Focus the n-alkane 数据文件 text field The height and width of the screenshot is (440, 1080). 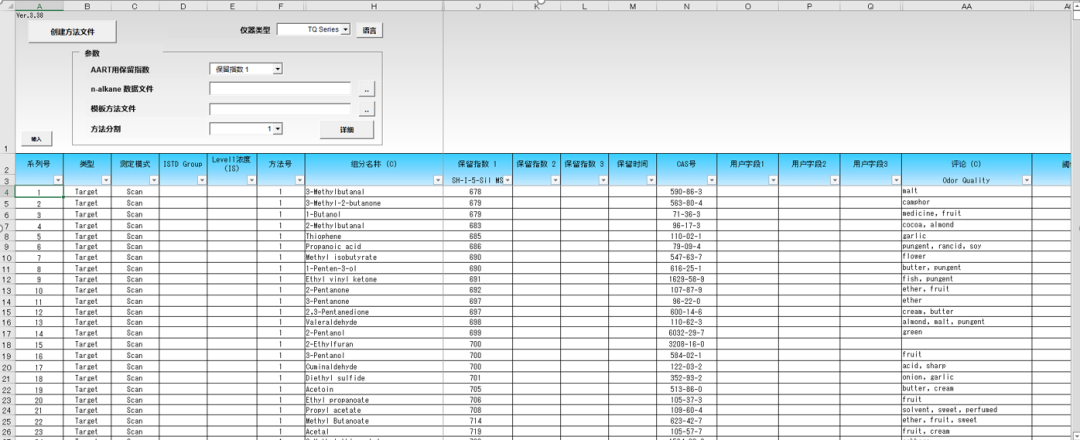(280, 89)
